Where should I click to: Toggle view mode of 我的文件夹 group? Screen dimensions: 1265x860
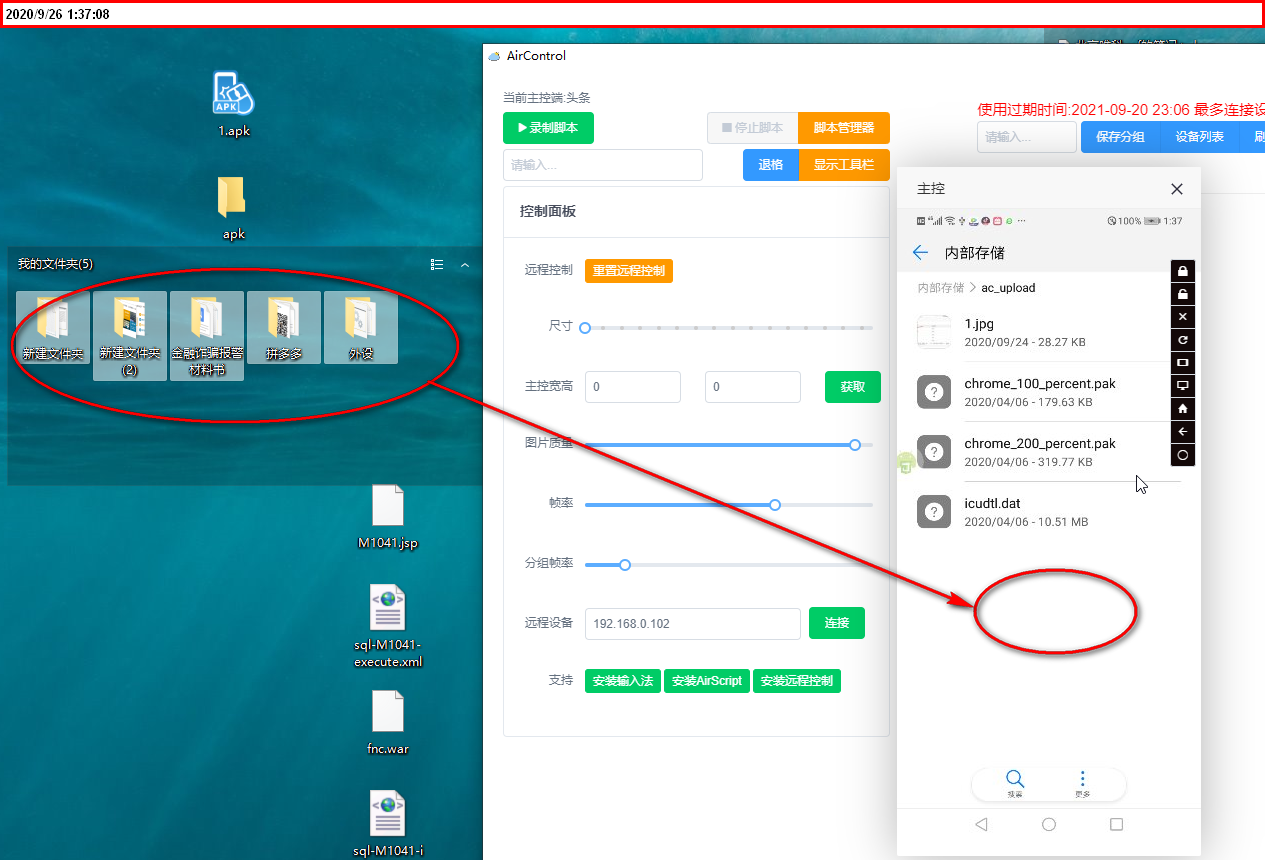pyautogui.click(x=437, y=265)
